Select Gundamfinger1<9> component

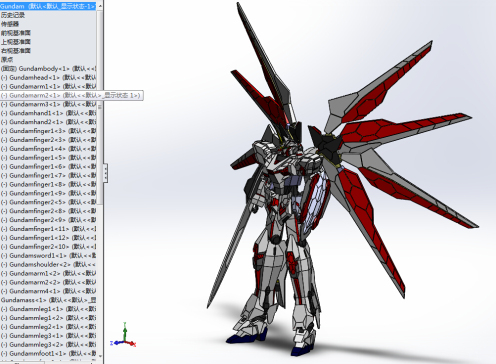click(x=48, y=193)
